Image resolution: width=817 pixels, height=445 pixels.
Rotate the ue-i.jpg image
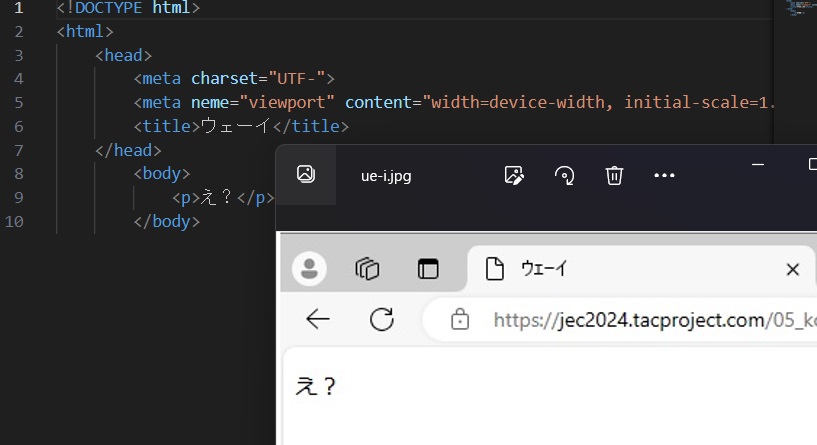coord(564,176)
